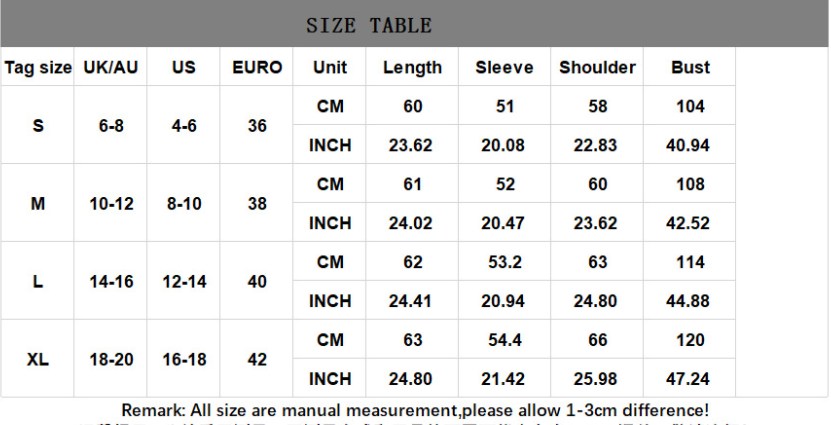Click the 53.2 sleeve measurement cell
Screen dimensions: 831x425
click(503, 262)
